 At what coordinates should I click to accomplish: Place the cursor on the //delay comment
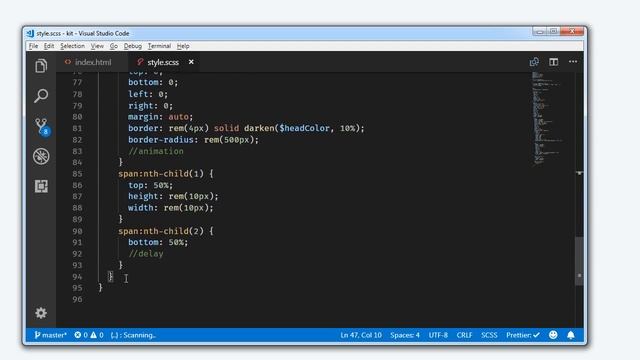[x=146, y=253]
